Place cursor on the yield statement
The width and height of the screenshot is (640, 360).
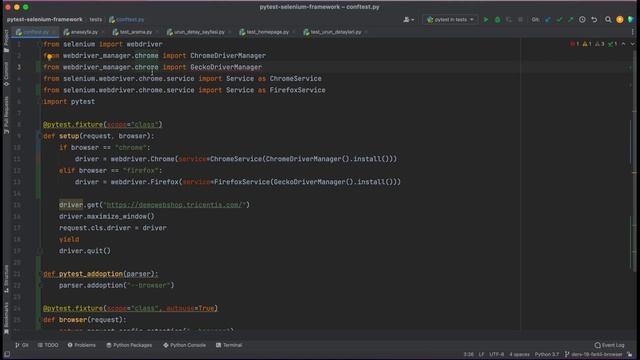[x=69, y=239]
